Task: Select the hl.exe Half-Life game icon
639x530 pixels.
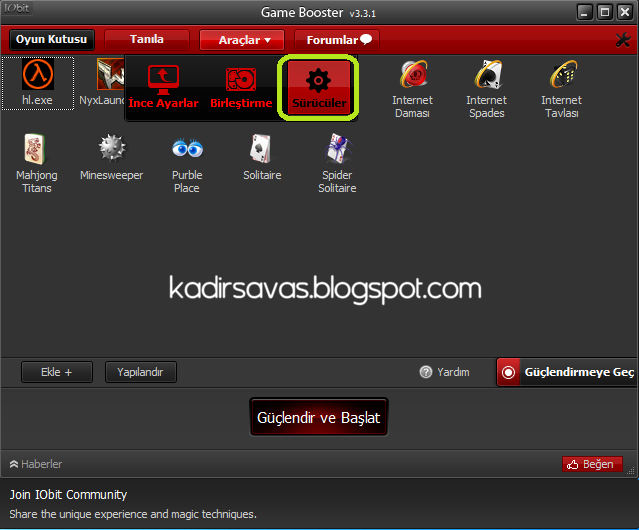Action: tap(37, 84)
